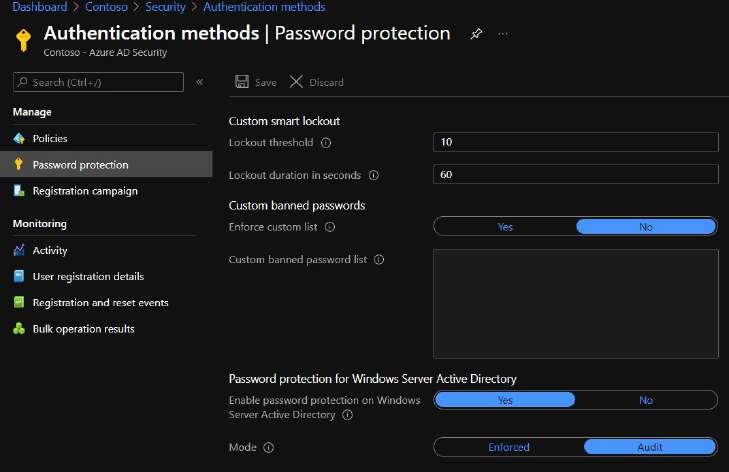Pin the Authentication methods blade
The image size is (729, 472).
tap(476, 33)
